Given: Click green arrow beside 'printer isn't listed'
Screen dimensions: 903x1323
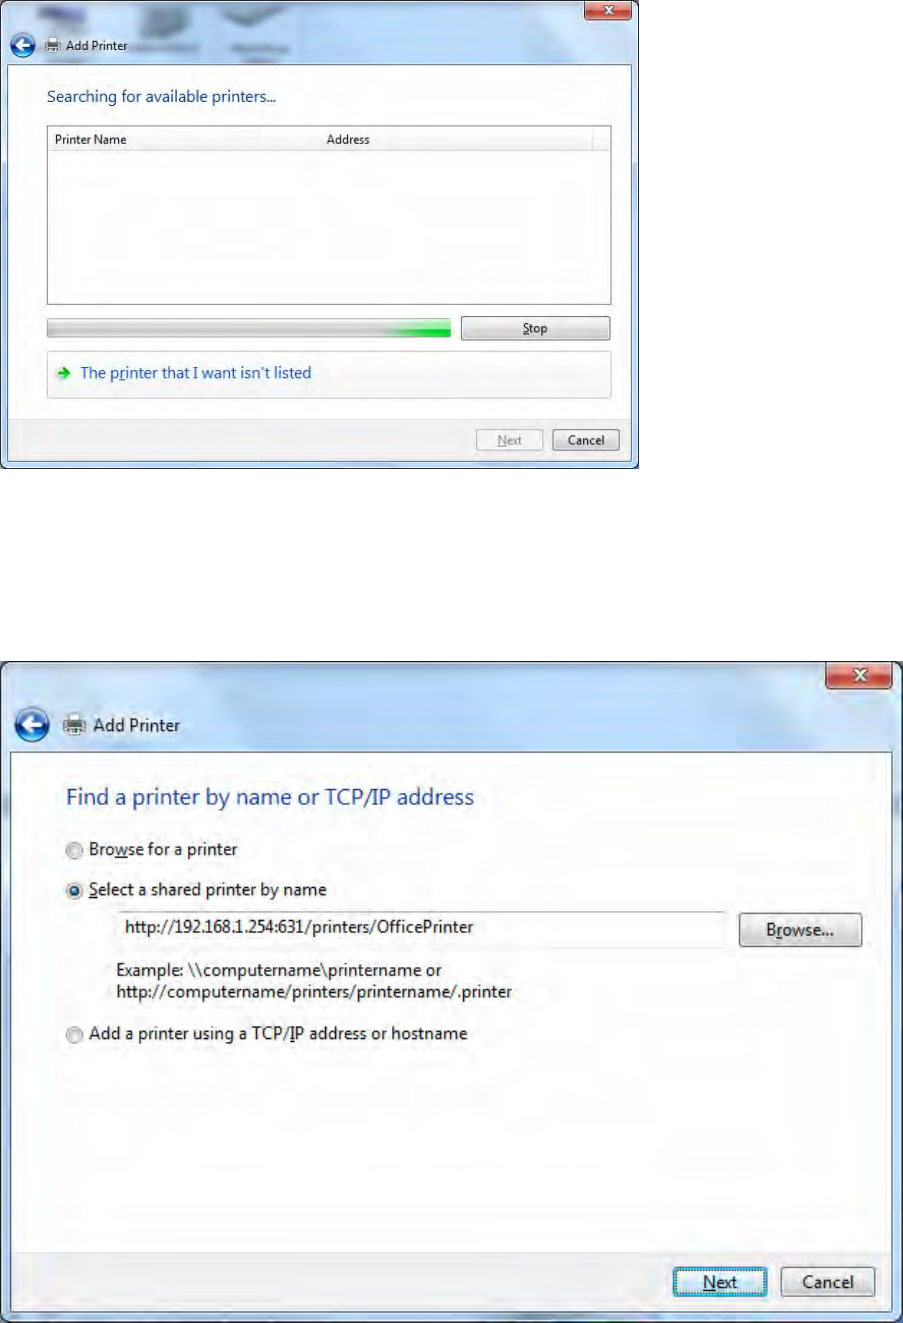Looking at the screenshot, I should (x=64, y=373).
